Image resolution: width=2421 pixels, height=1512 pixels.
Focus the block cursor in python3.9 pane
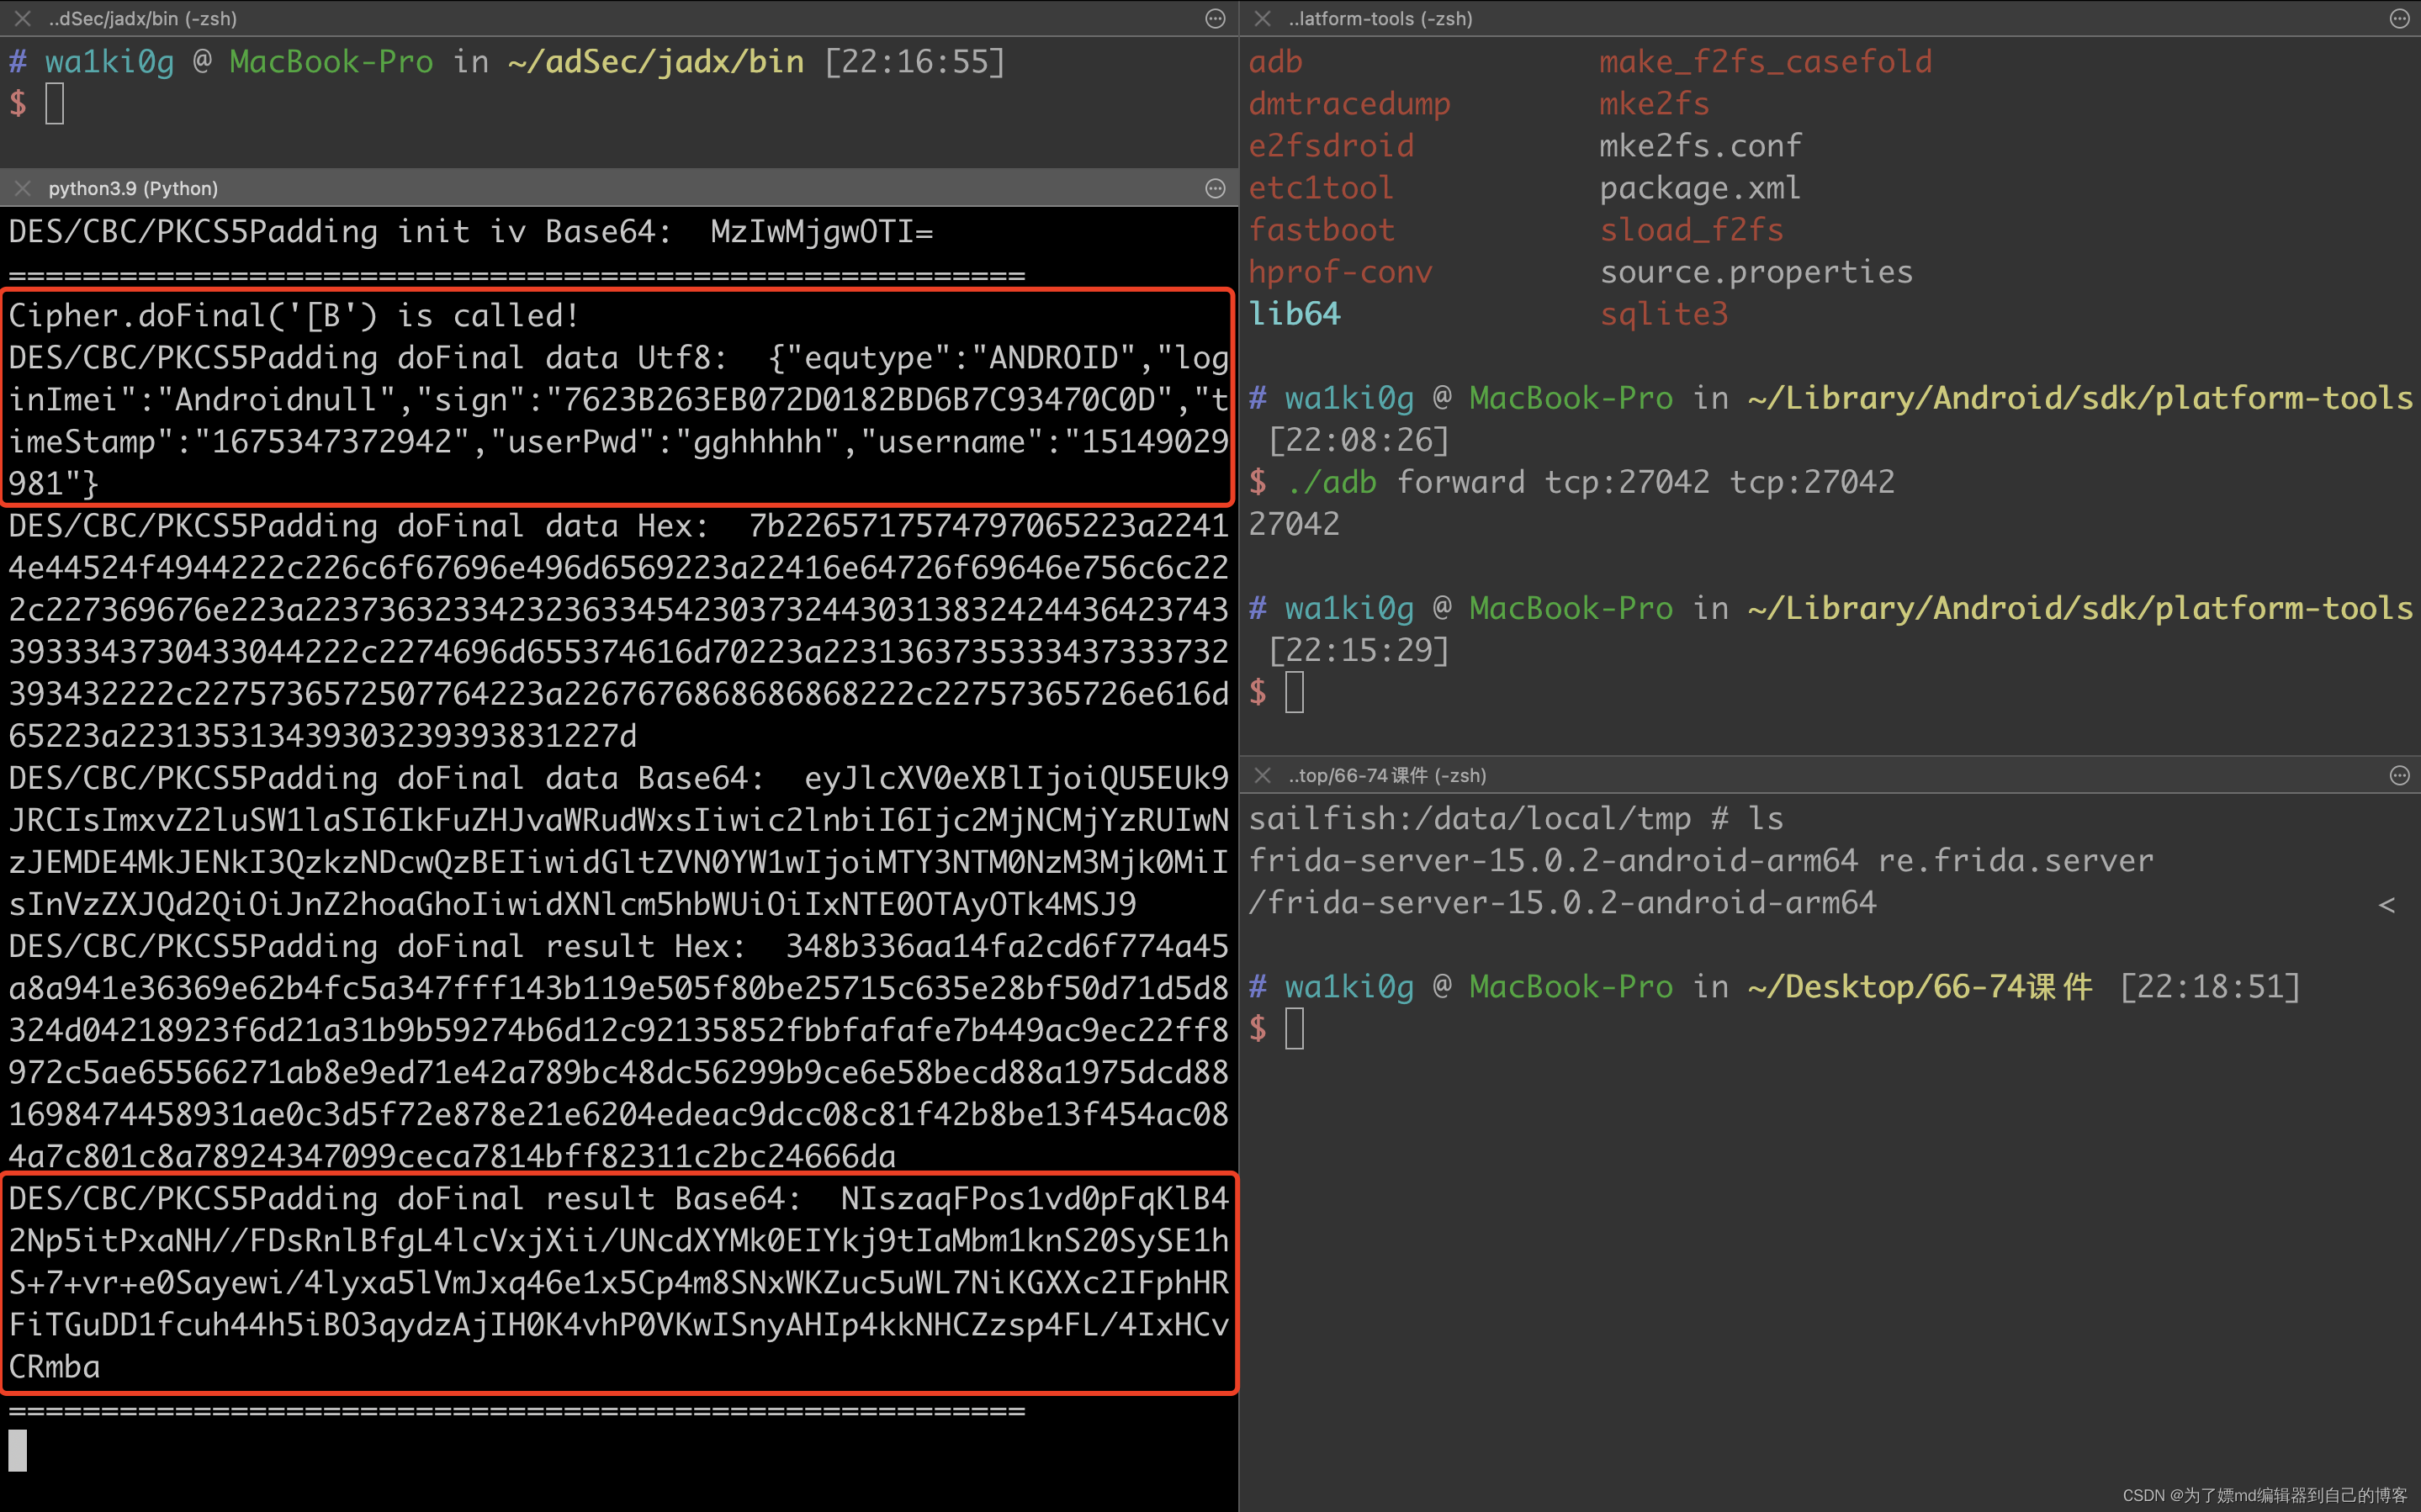click(x=18, y=1450)
